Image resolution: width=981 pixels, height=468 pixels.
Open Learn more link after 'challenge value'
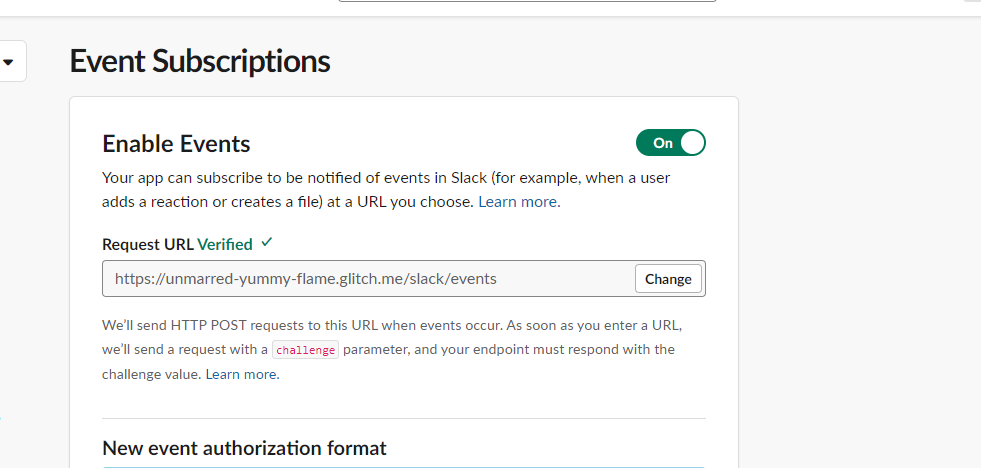coord(242,374)
